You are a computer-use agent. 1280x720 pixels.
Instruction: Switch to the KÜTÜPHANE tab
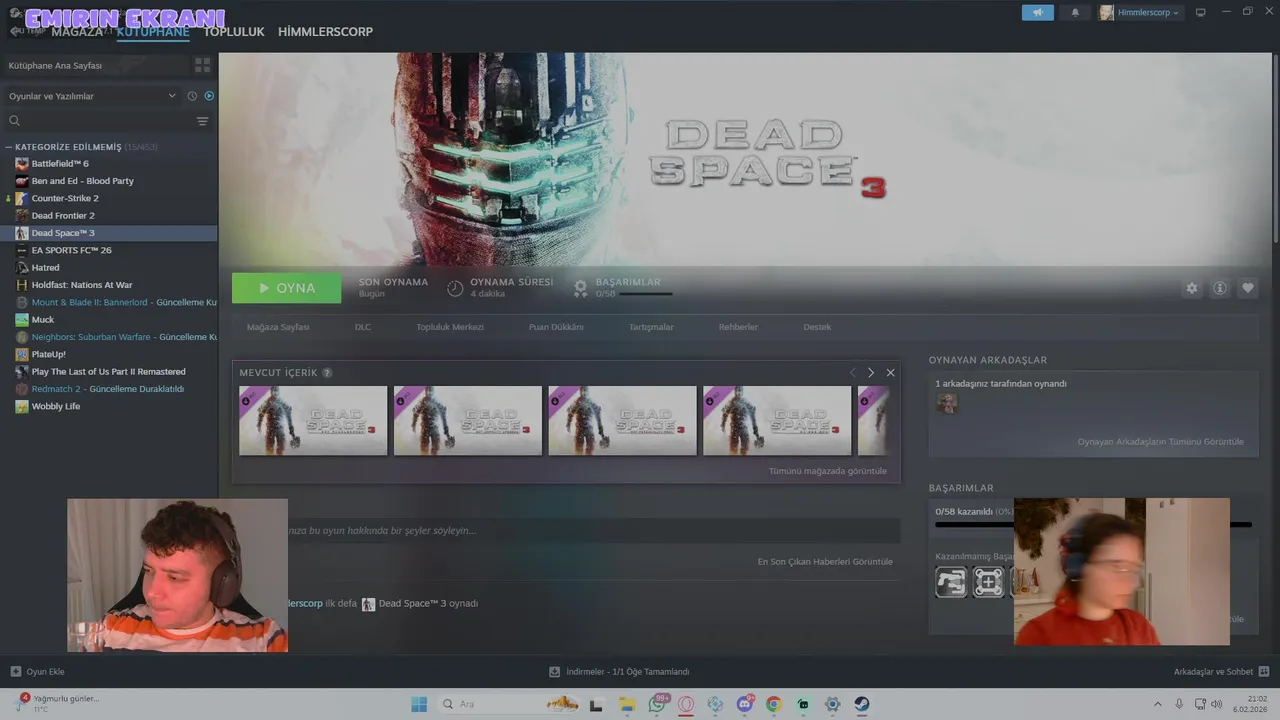pyautogui.click(x=153, y=32)
